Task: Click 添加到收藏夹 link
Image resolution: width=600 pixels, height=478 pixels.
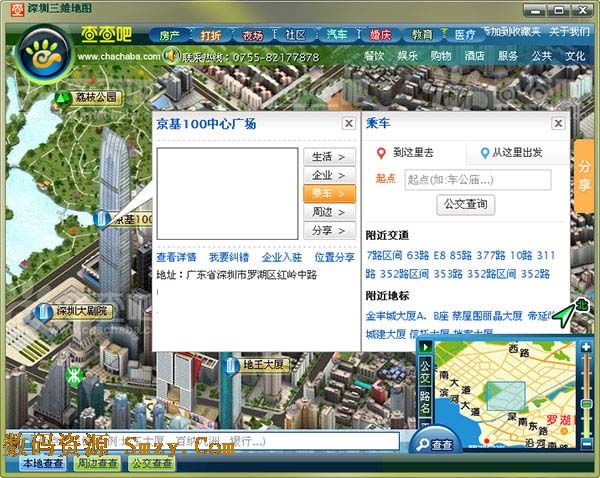Action: pos(513,32)
